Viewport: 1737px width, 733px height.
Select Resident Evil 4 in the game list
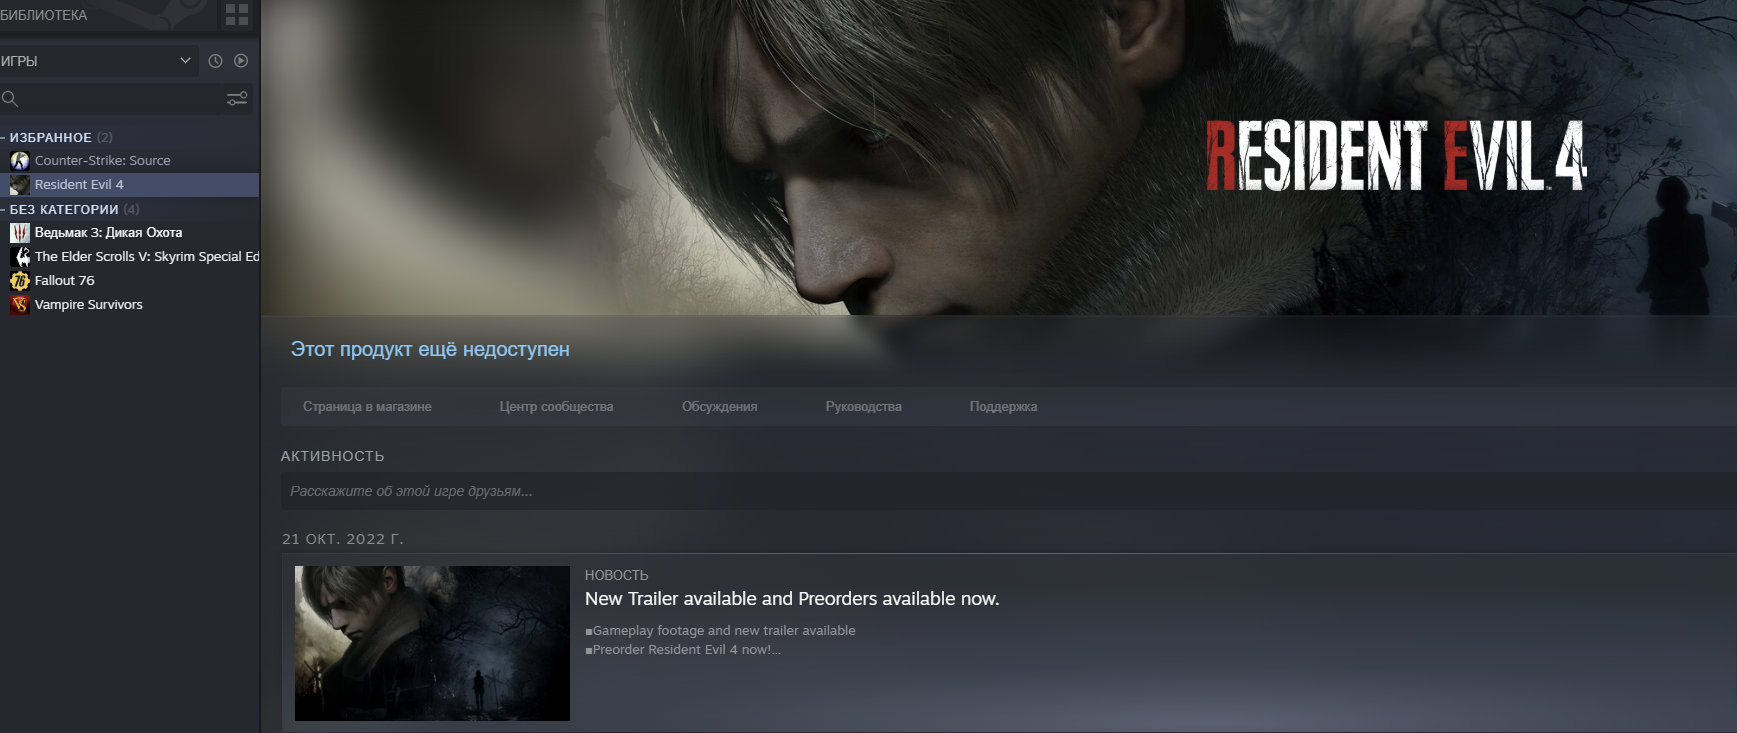pos(130,184)
